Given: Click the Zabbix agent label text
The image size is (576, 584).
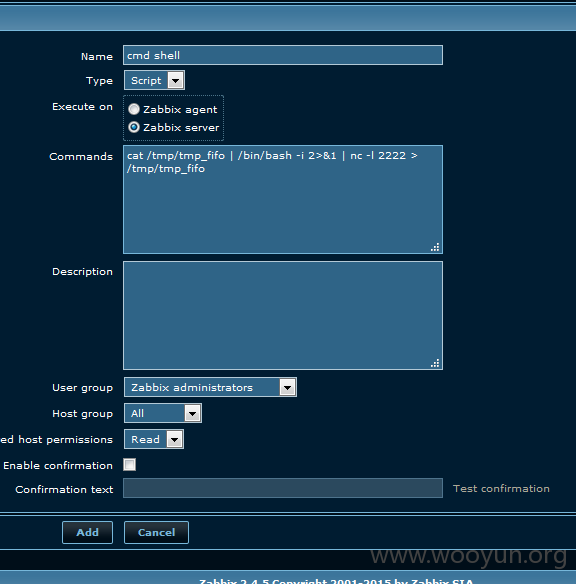Looking at the screenshot, I should tap(180, 110).
